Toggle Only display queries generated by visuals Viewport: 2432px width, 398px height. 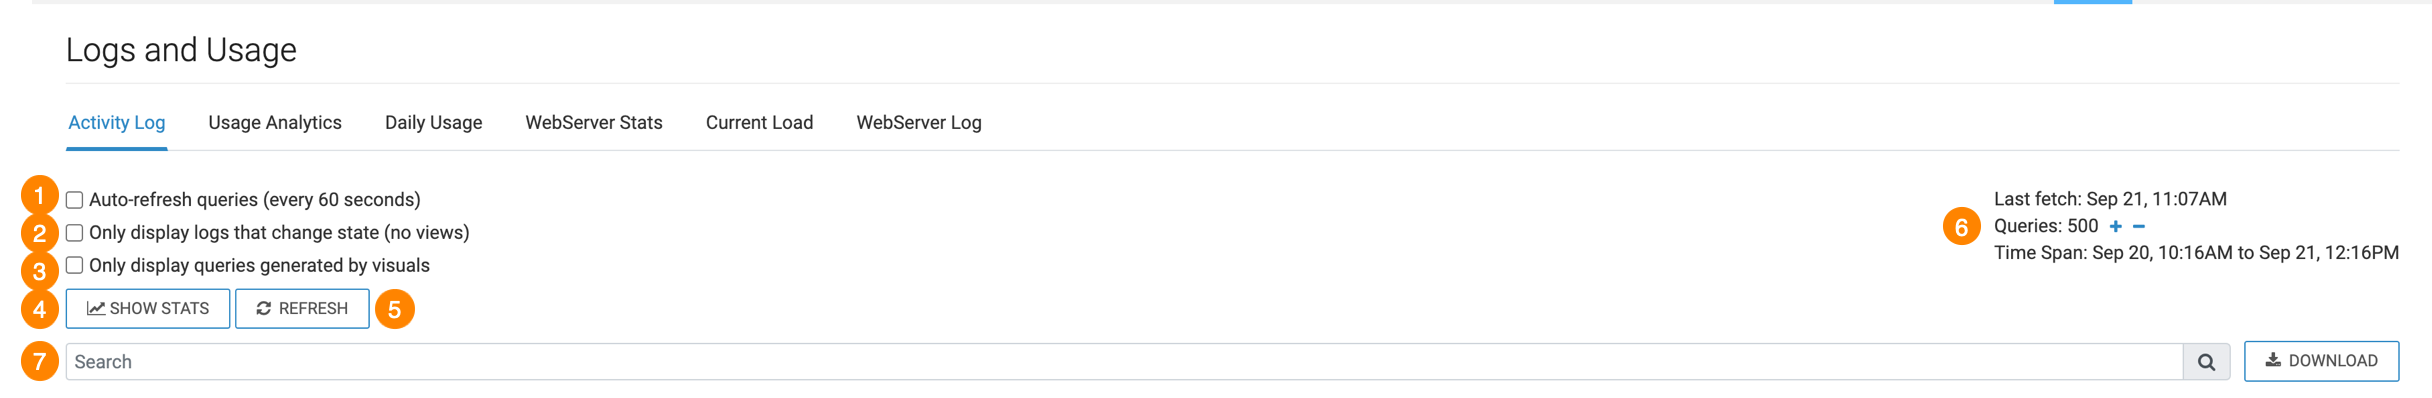(x=75, y=265)
